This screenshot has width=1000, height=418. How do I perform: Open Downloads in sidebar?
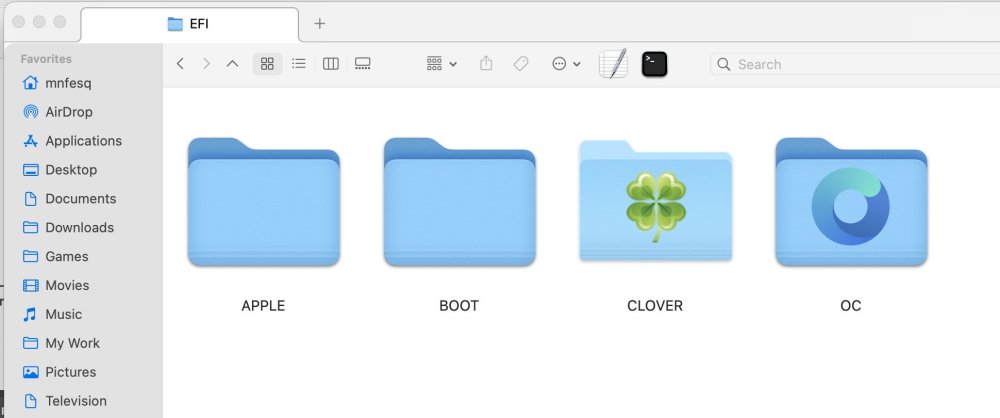point(68,227)
